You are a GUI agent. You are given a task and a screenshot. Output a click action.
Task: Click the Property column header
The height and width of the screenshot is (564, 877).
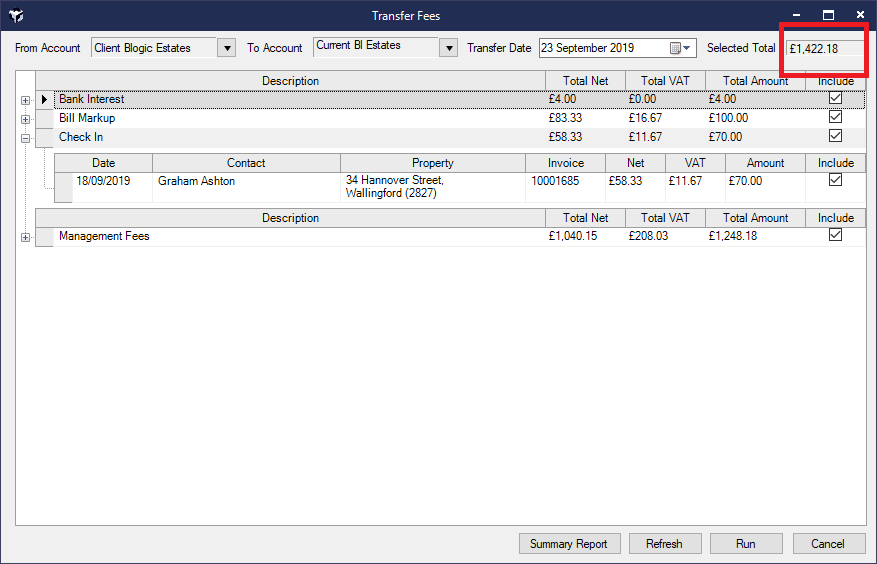pos(432,162)
